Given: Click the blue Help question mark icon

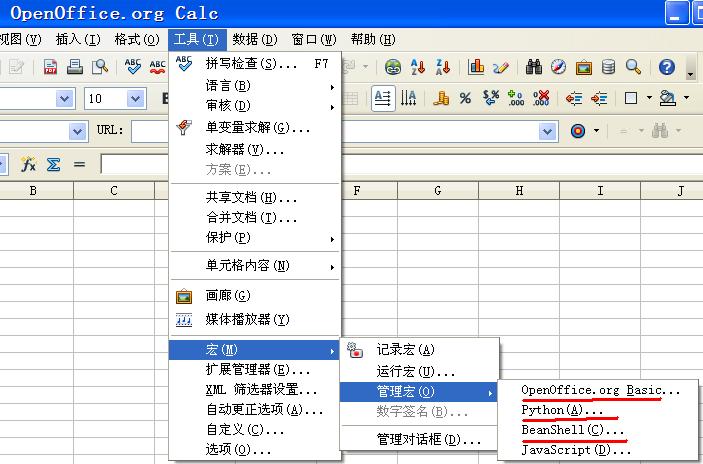Looking at the screenshot, I should [x=667, y=67].
